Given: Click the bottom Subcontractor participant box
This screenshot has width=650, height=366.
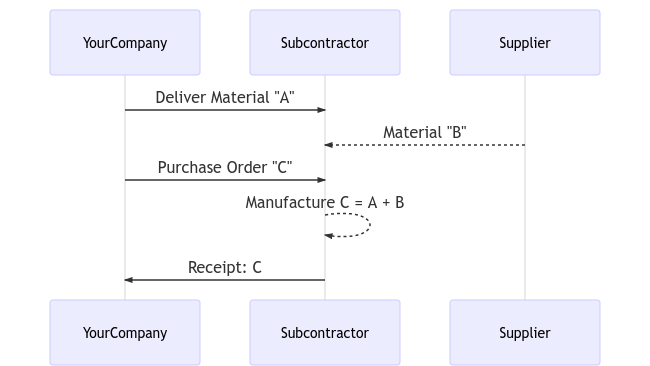Looking at the screenshot, I should (325, 332).
